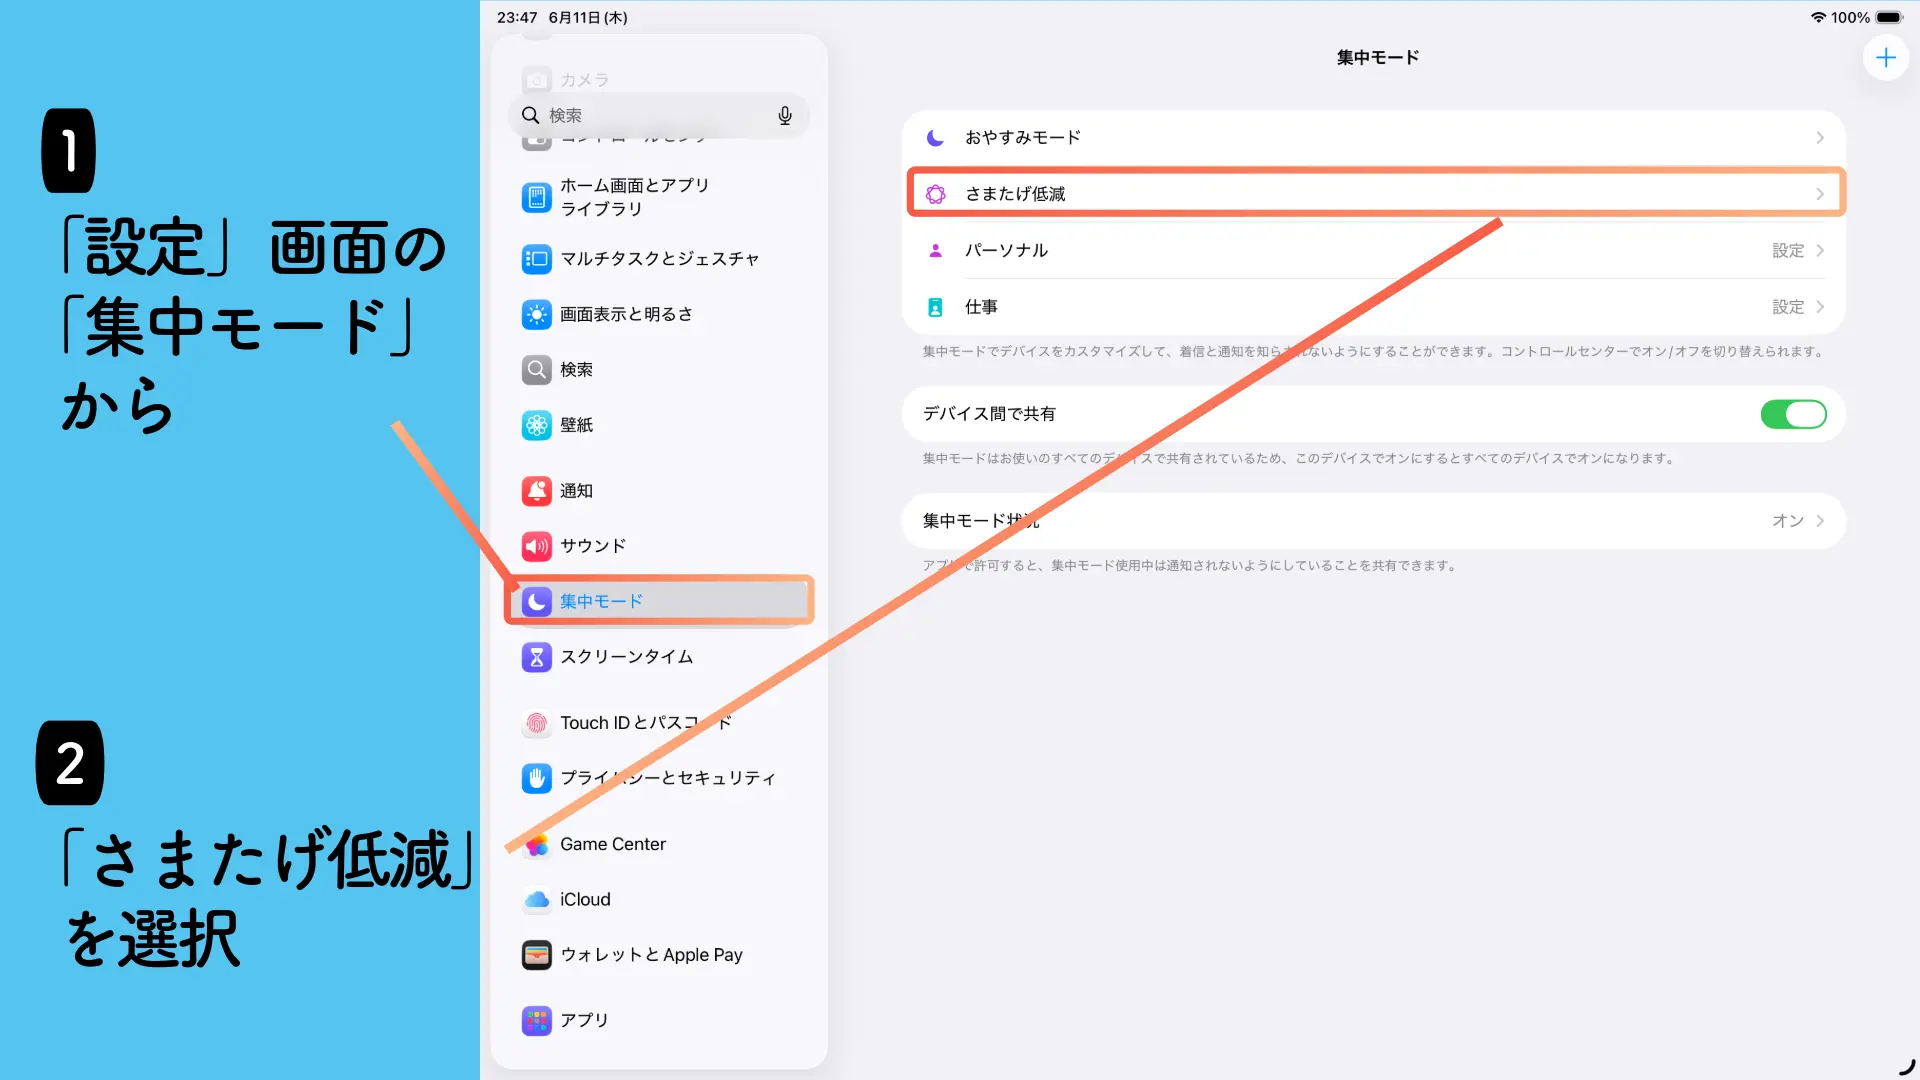The image size is (1920, 1080).
Task: Tap the microphone icon in search field
Action: (785, 116)
